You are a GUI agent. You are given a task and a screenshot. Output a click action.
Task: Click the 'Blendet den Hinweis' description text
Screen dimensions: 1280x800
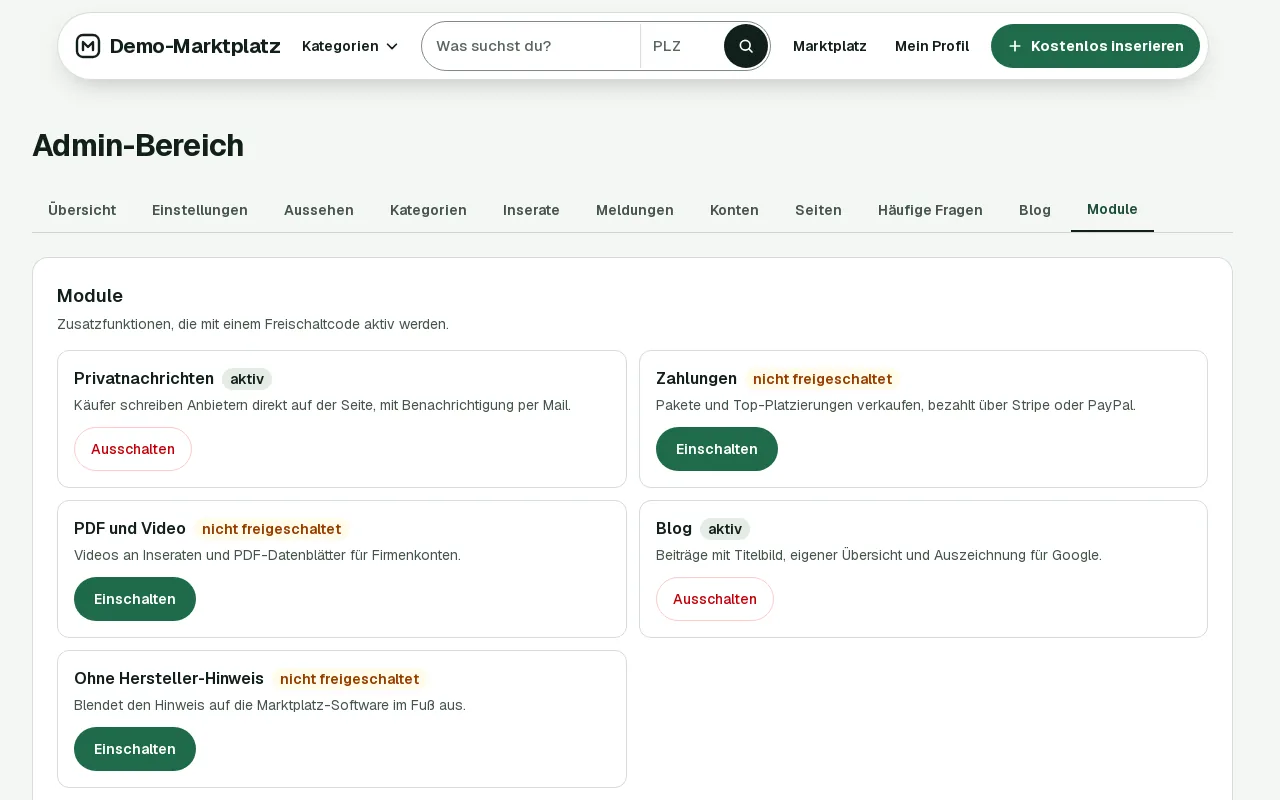pyautogui.click(x=270, y=705)
